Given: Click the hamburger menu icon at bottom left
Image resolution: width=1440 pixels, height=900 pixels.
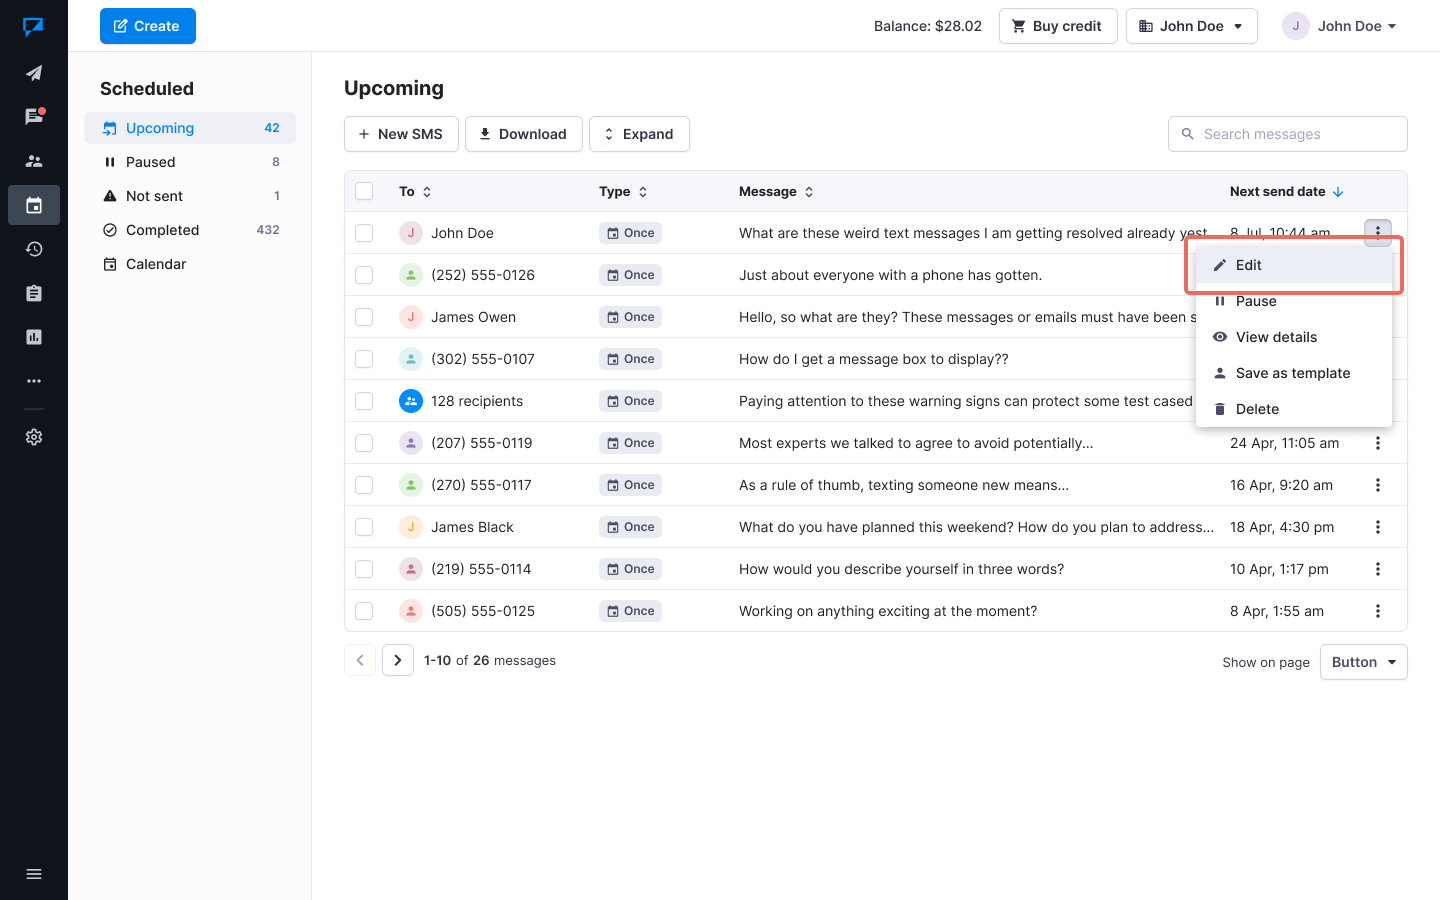Looking at the screenshot, I should pos(34,874).
